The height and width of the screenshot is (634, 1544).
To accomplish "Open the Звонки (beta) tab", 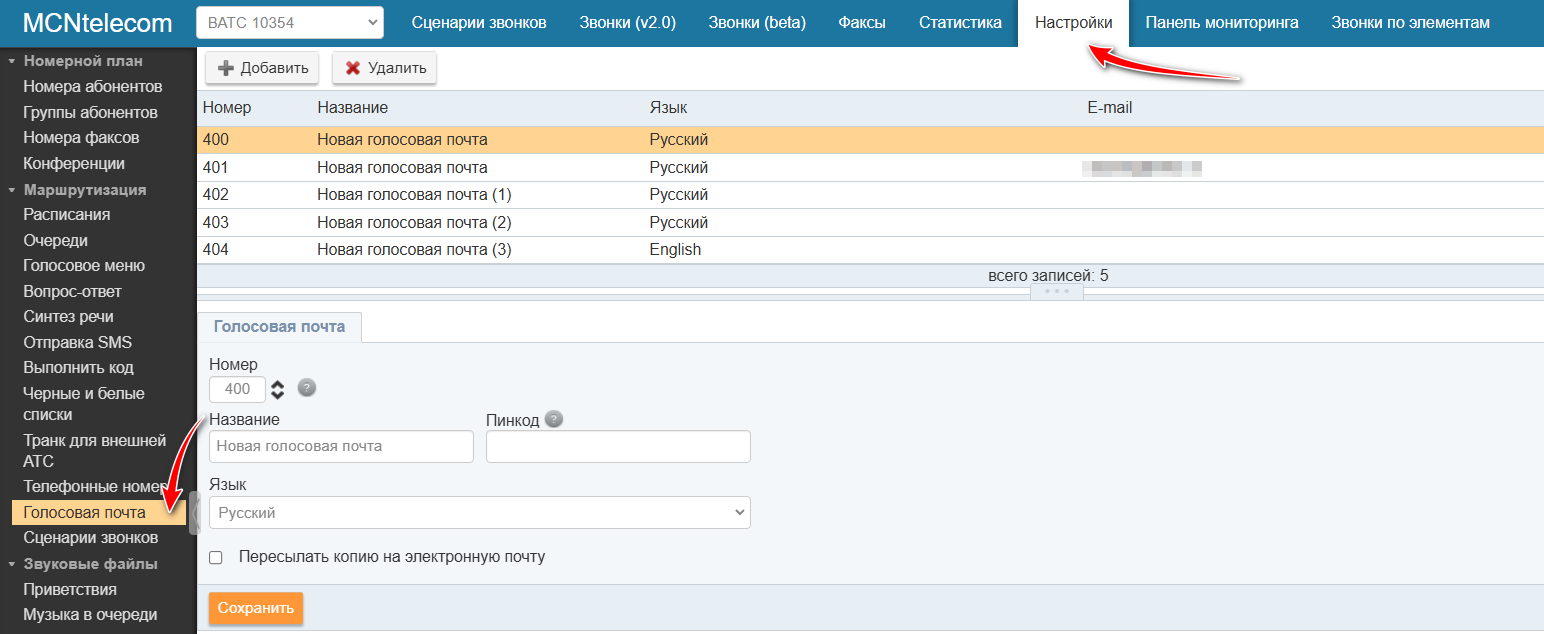I will [x=757, y=22].
